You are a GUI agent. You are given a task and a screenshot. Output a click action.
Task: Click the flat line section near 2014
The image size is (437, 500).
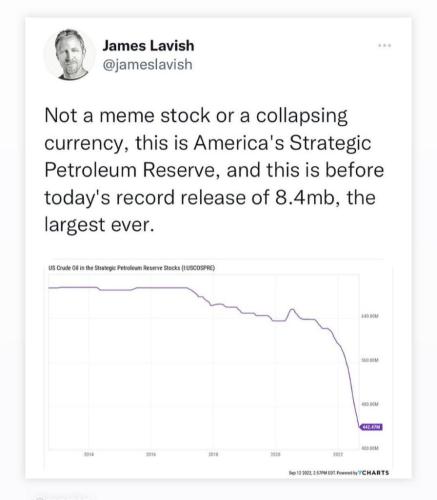click(73, 287)
